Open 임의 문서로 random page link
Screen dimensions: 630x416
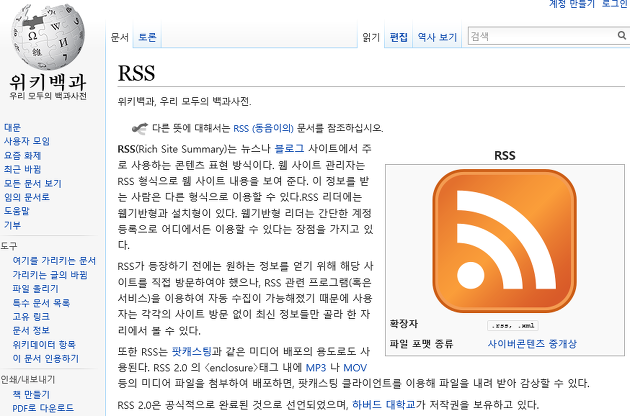pos(27,197)
